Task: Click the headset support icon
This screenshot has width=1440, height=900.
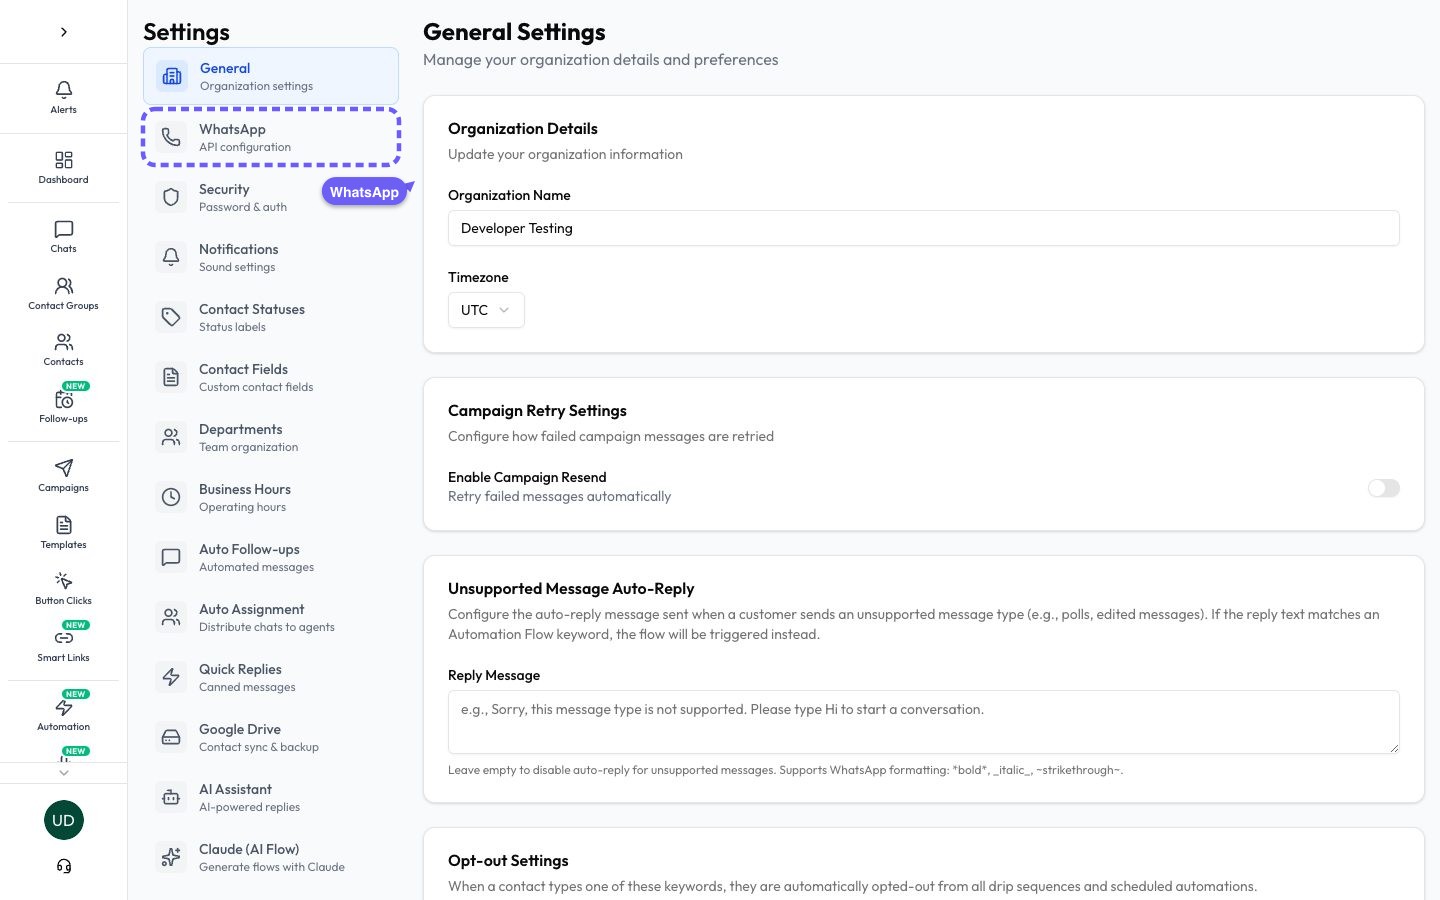Action: [x=63, y=866]
